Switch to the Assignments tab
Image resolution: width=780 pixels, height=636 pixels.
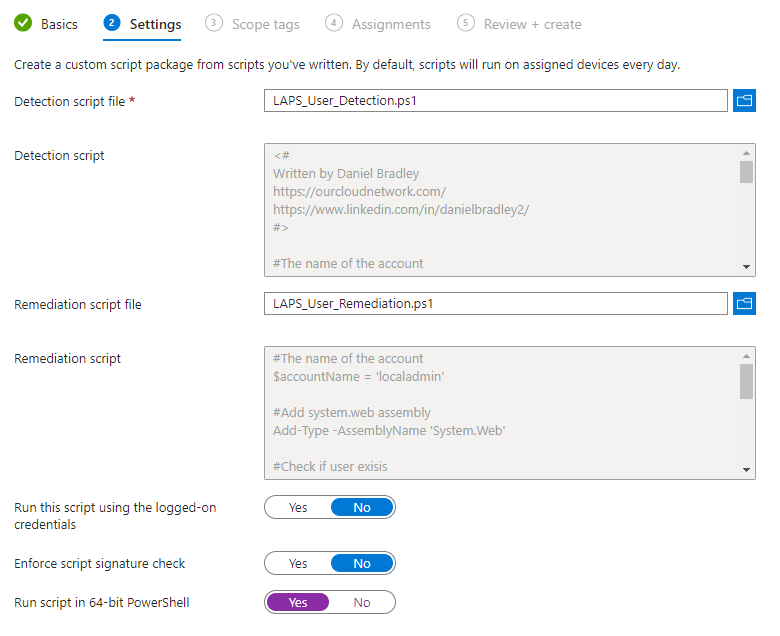tap(391, 24)
